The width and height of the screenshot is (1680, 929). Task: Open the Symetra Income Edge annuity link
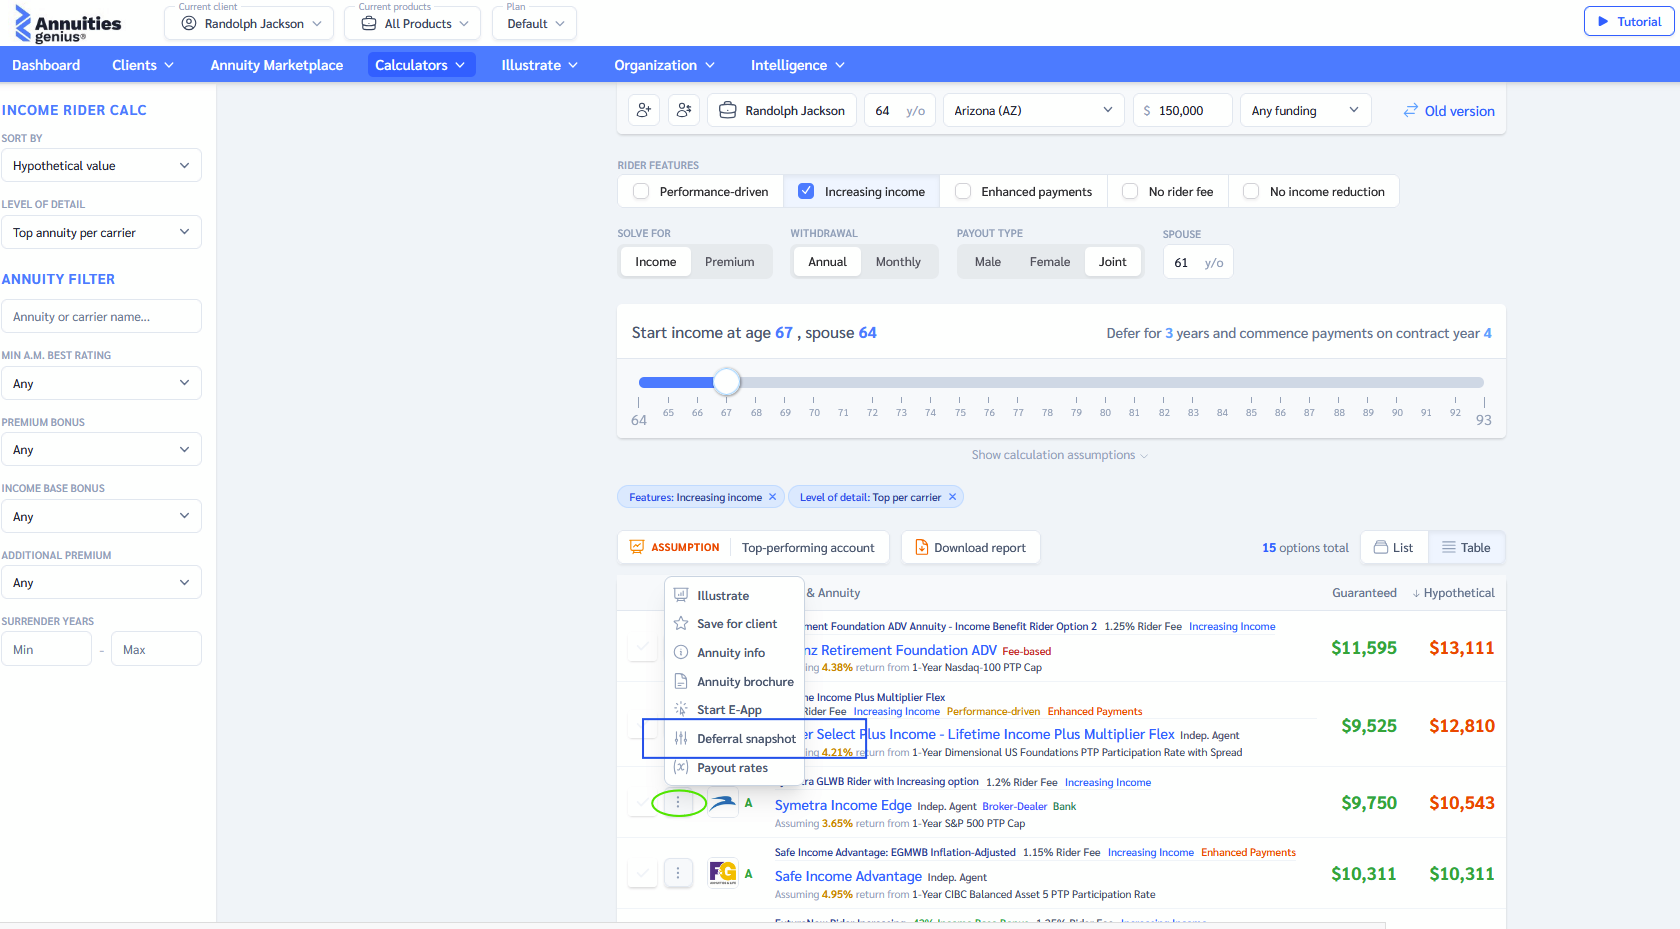pos(843,805)
